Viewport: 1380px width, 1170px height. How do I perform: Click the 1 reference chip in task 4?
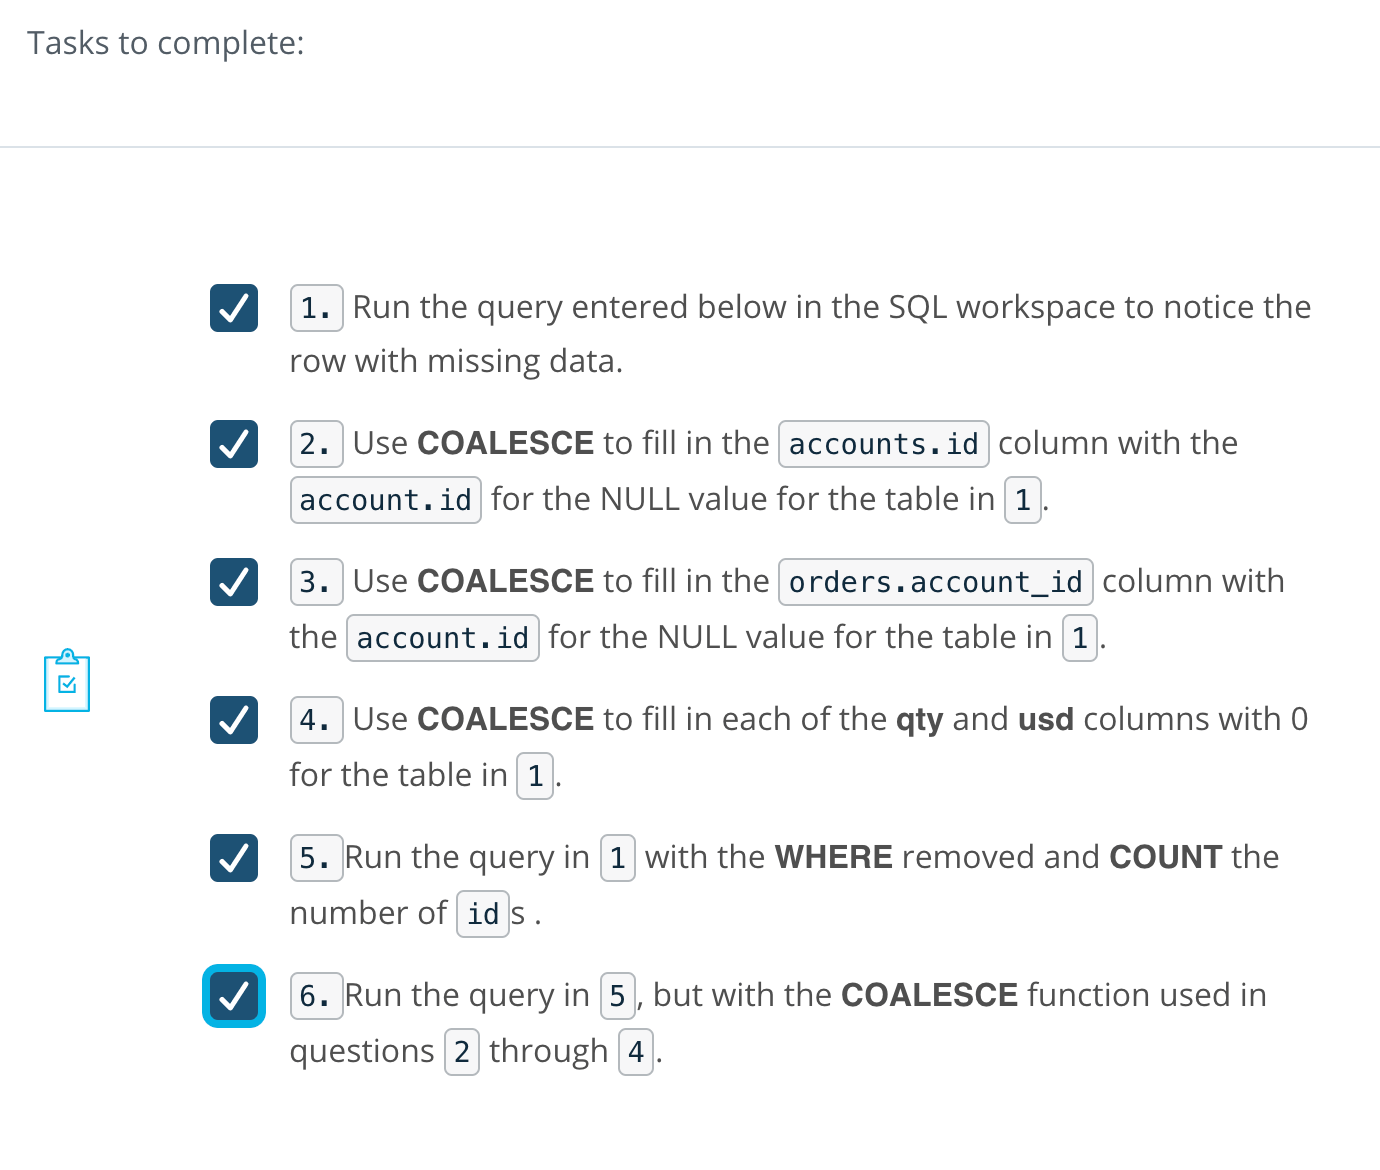pyautogui.click(x=535, y=776)
